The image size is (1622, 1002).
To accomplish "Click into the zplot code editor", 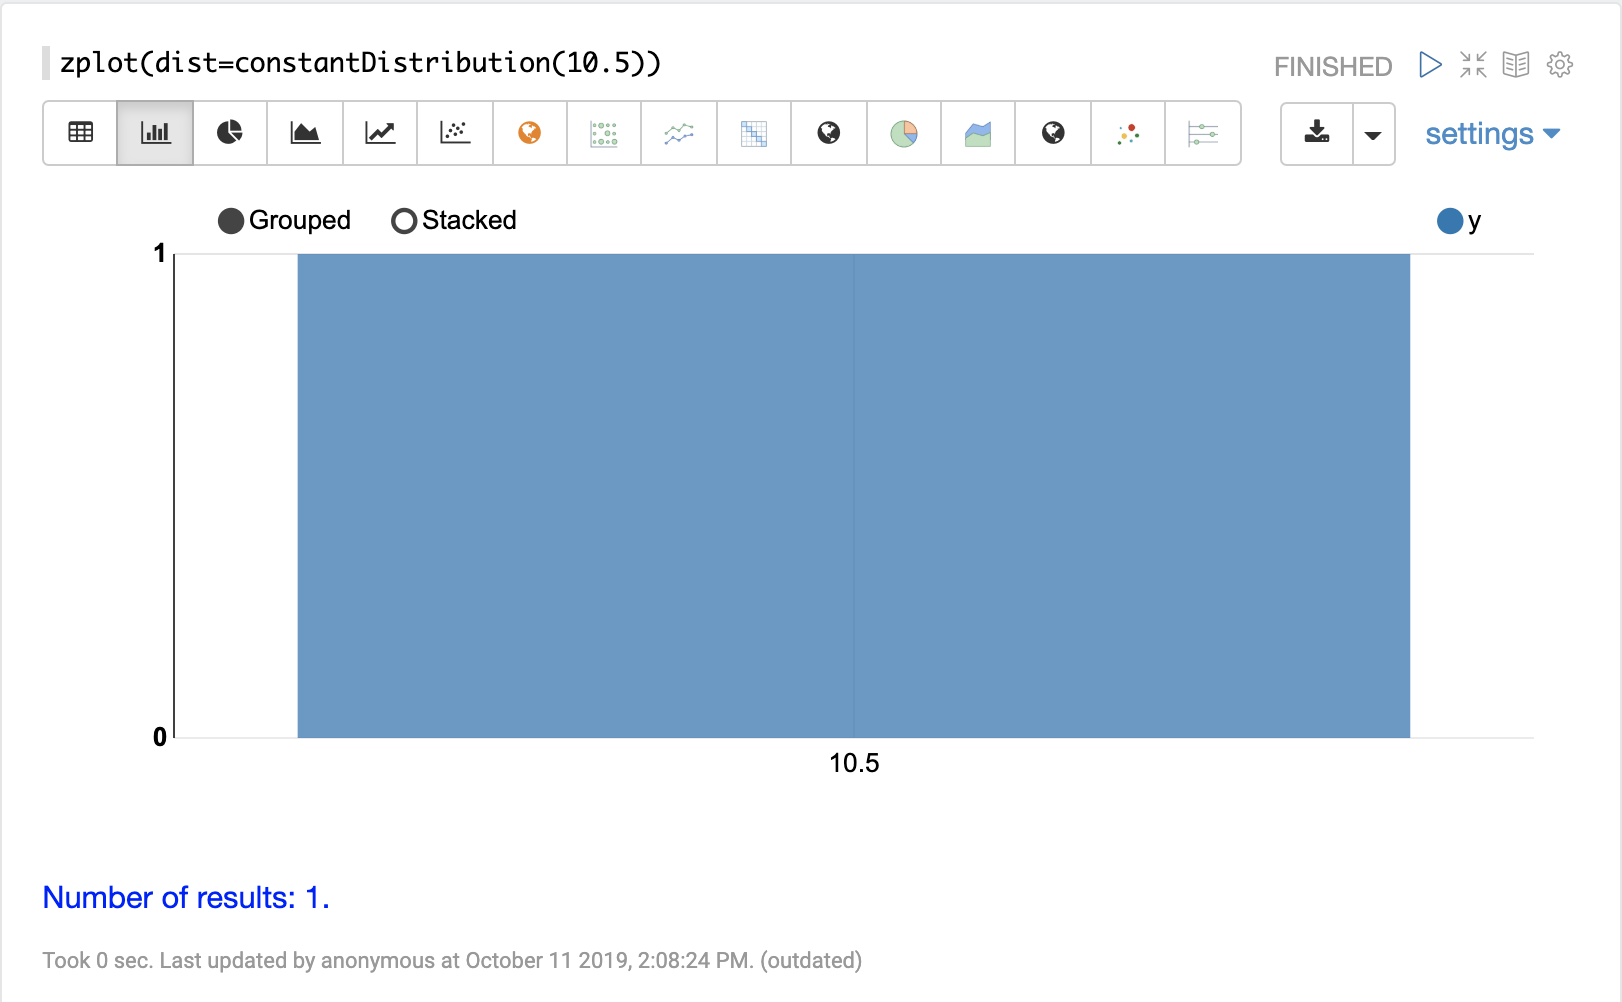I will [360, 63].
